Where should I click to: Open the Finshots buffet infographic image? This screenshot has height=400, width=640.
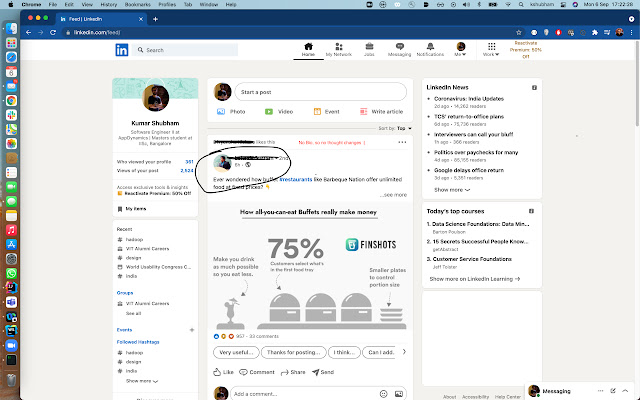[309, 266]
